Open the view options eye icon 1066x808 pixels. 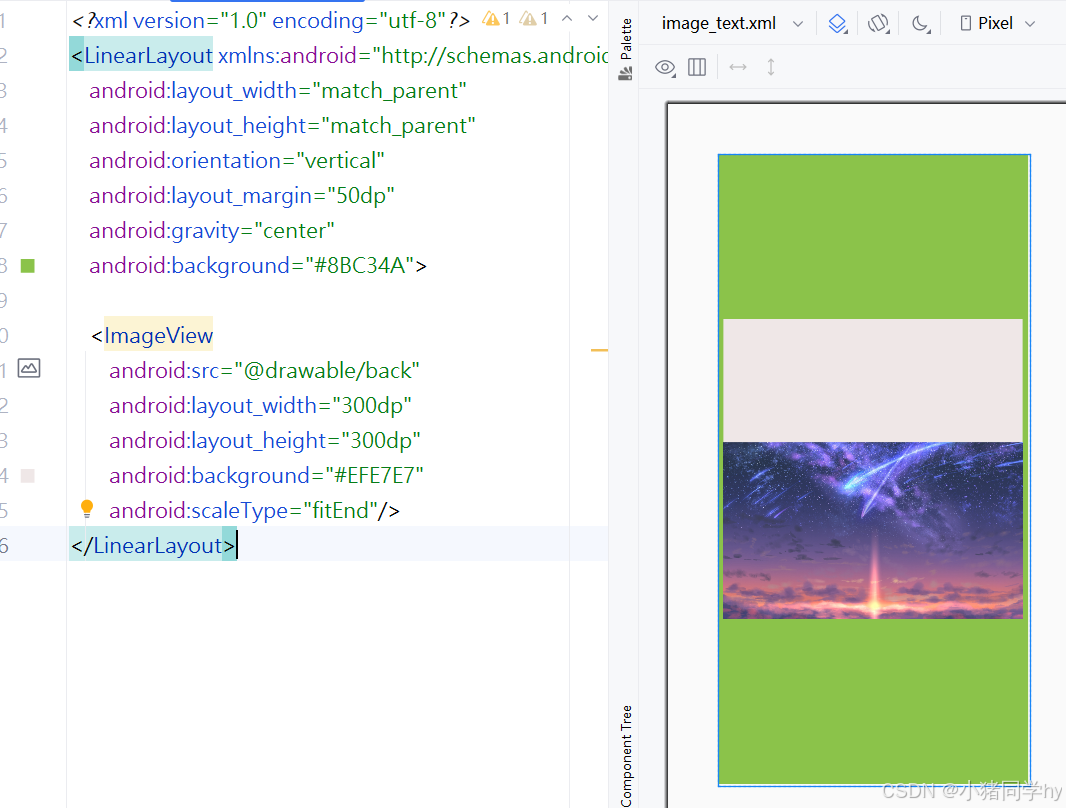point(666,67)
